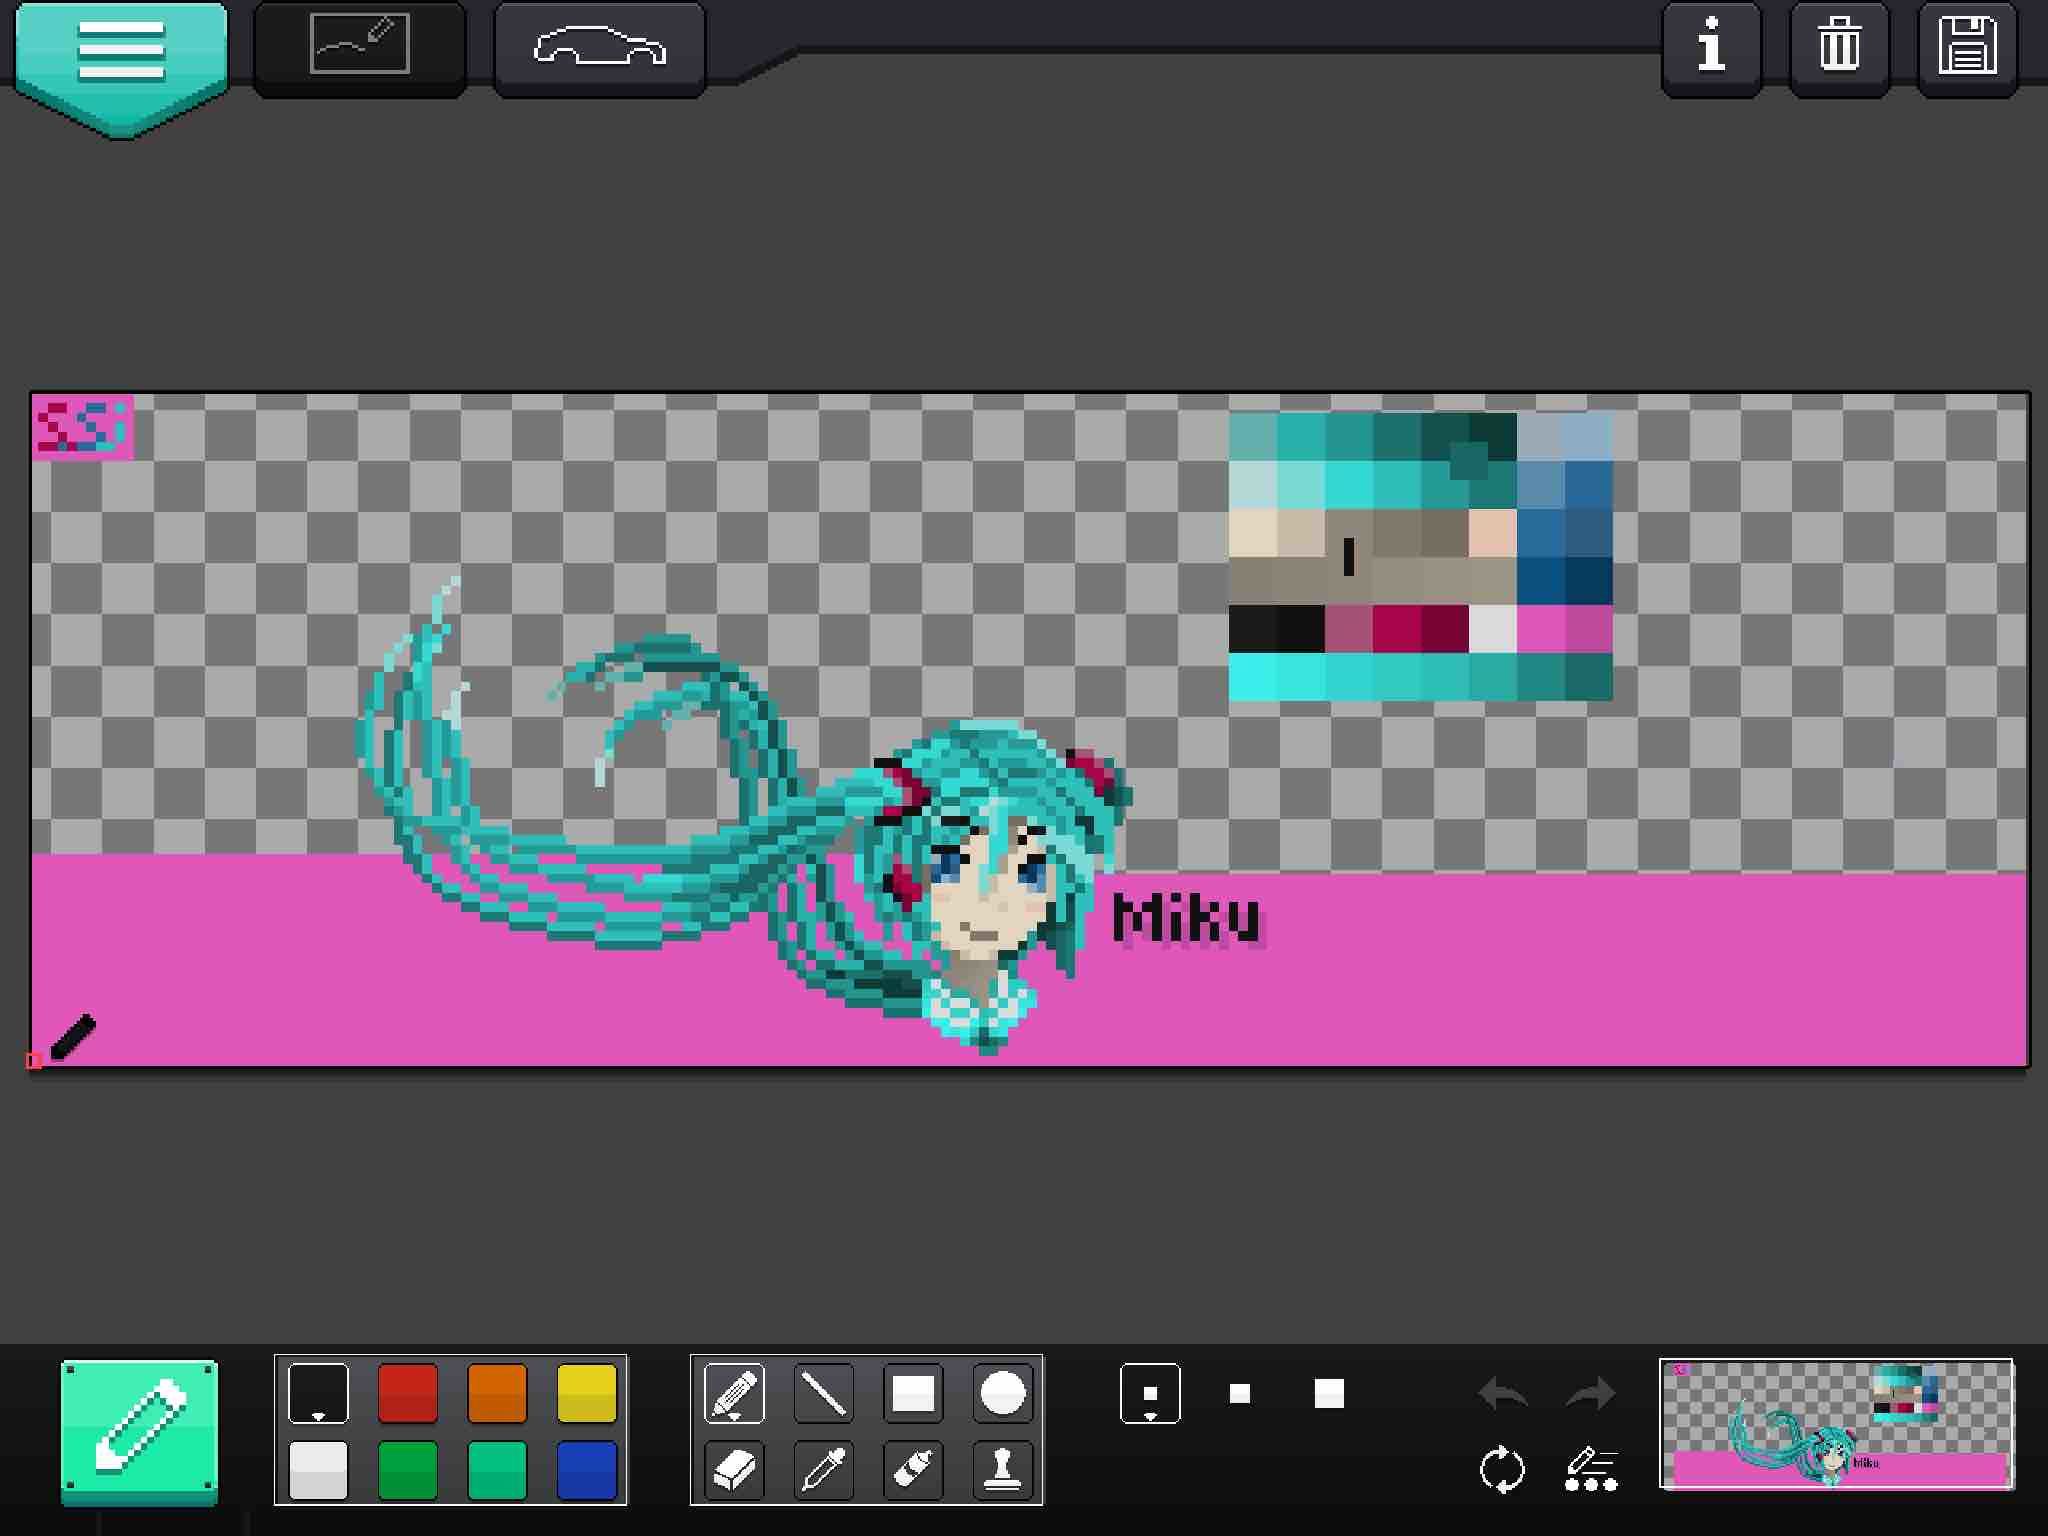The height and width of the screenshot is (1536, 2048).
Task: Select the blue color swatch
Action: pyautogui.click(x=587, y=1470)
